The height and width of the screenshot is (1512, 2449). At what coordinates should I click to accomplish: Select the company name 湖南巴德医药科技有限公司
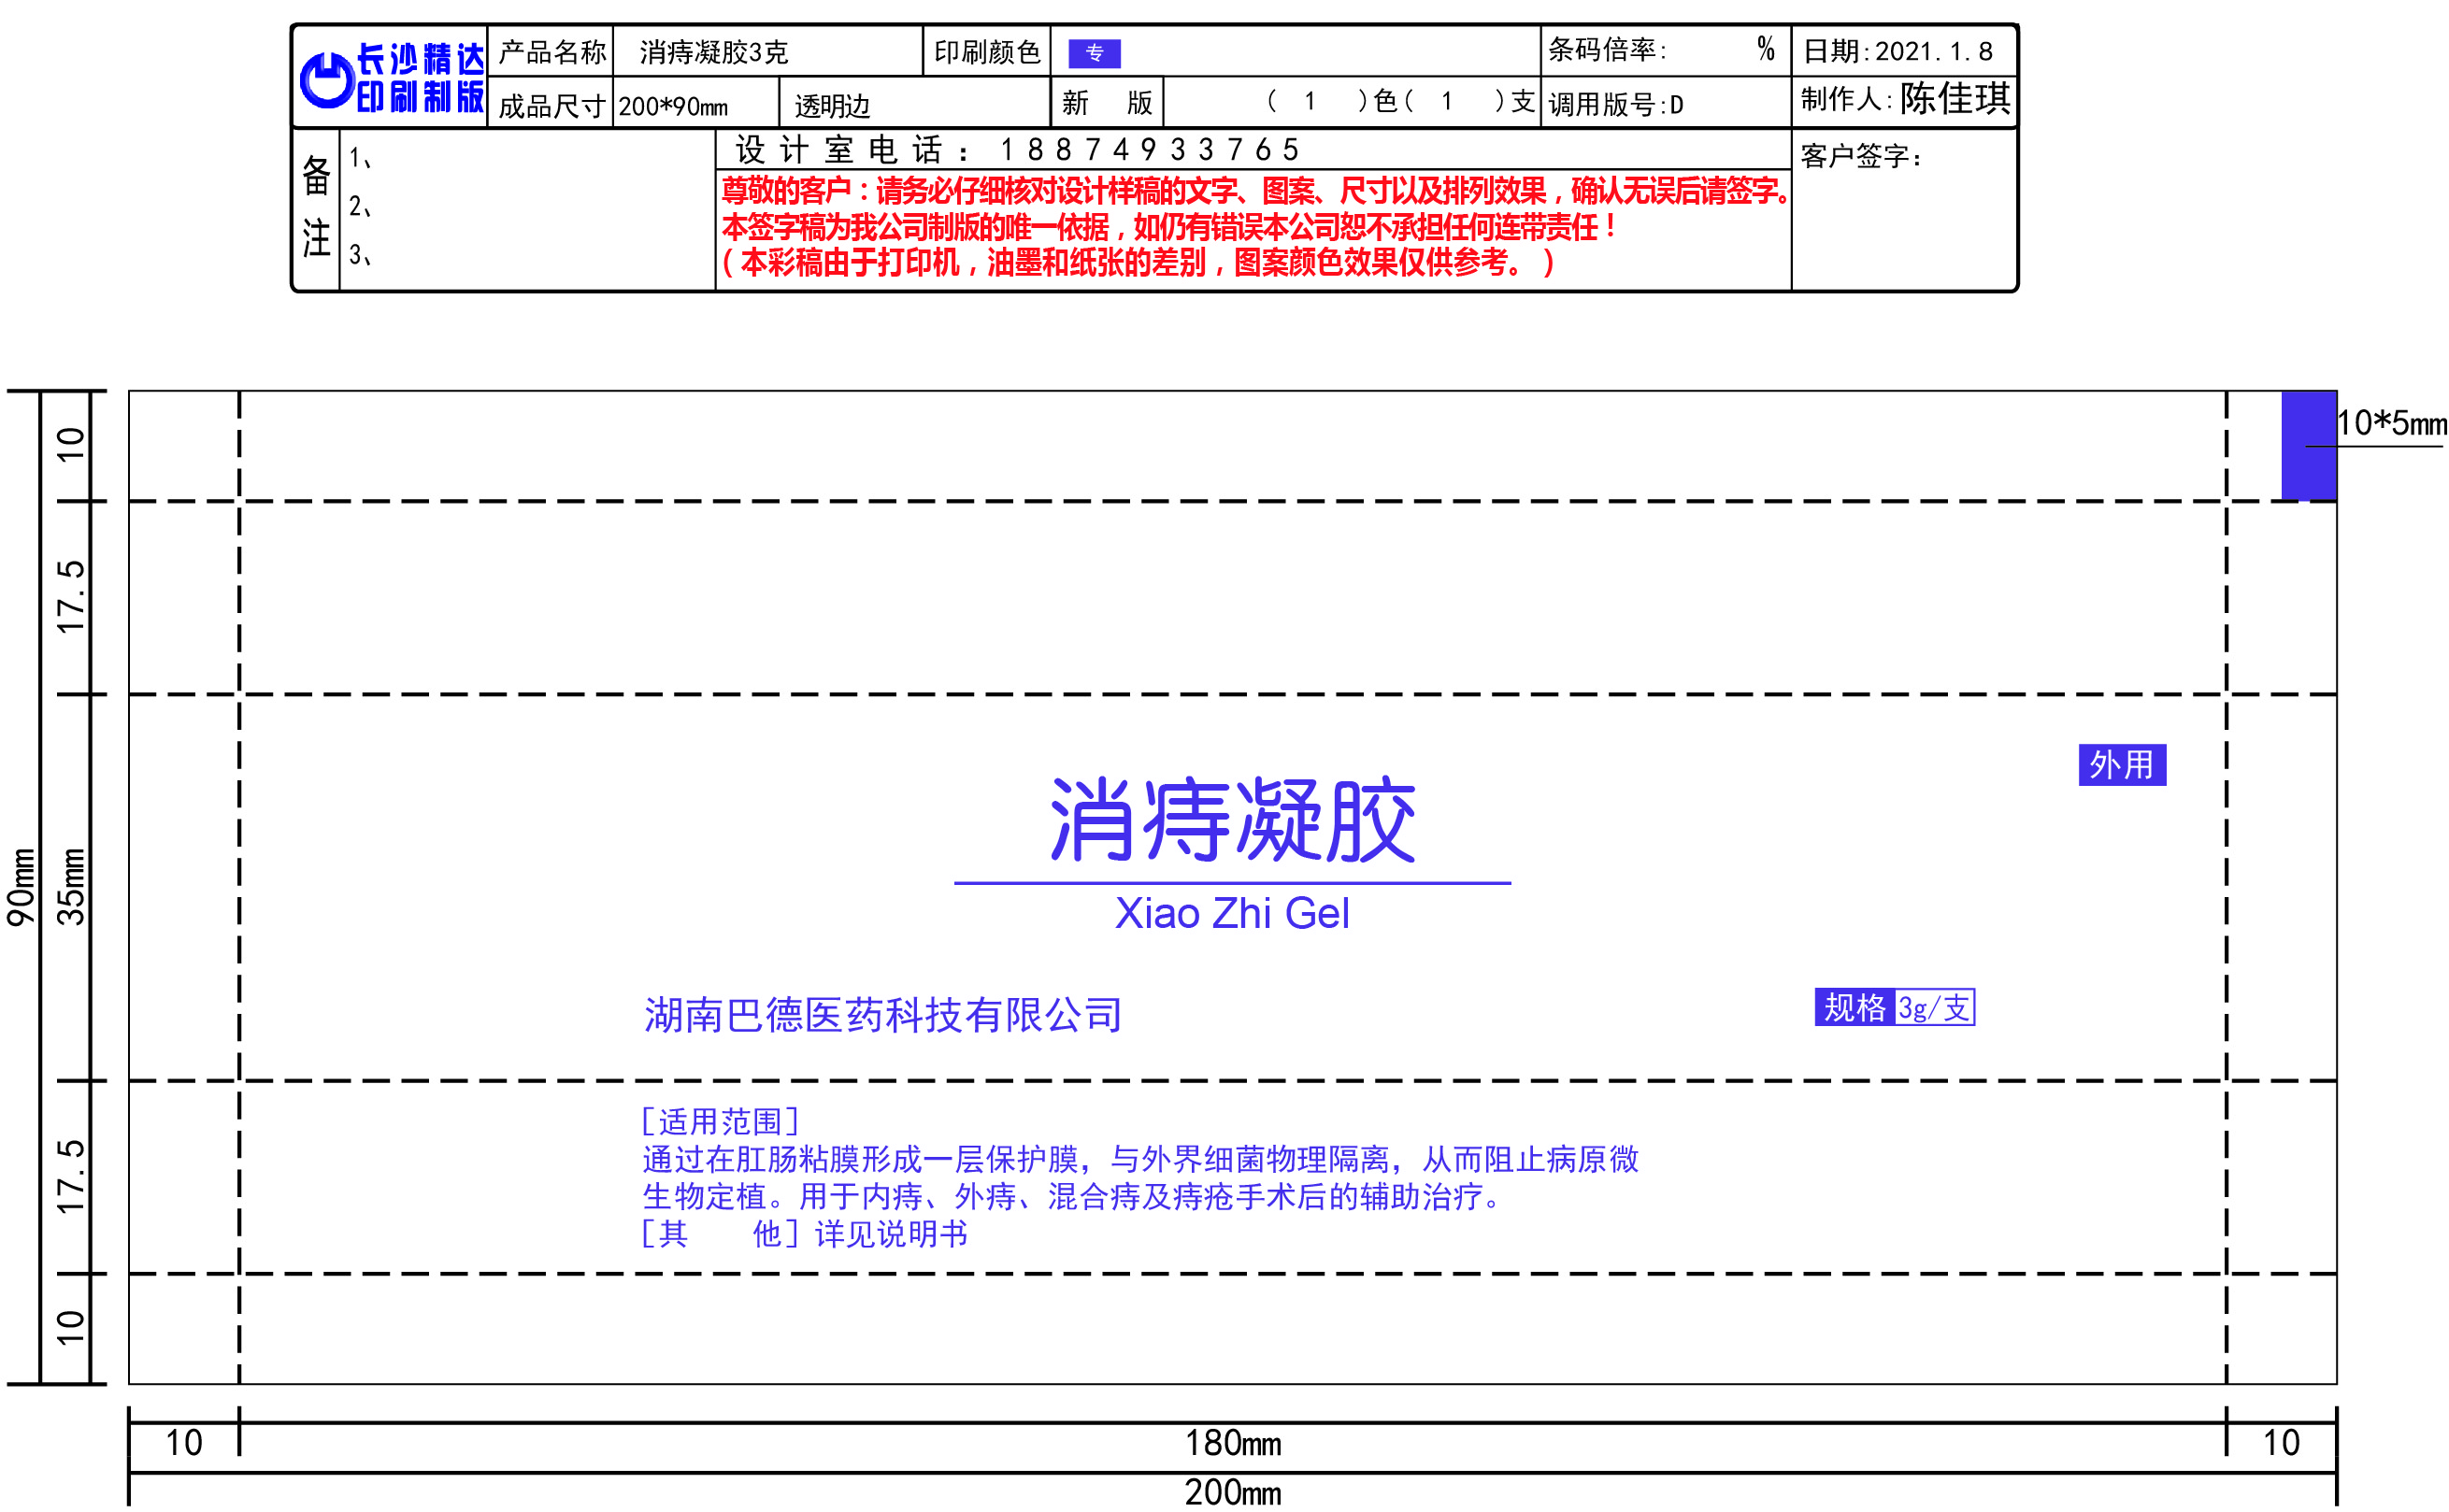(883, 1015)
